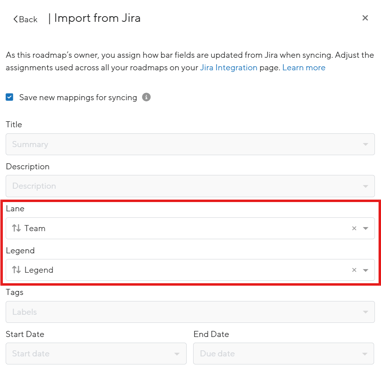Image resolution: width=381 pixels, height=379 pixels.
Task: Open the End Date Due date dropdown
Action: pyautogui.click(x=284, y=354)
